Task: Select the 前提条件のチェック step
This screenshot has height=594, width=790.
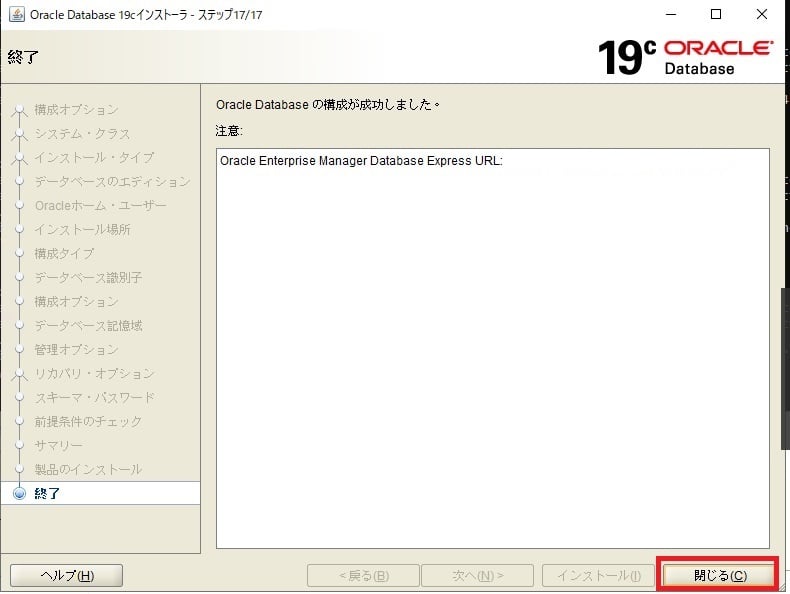Action: 88,421
